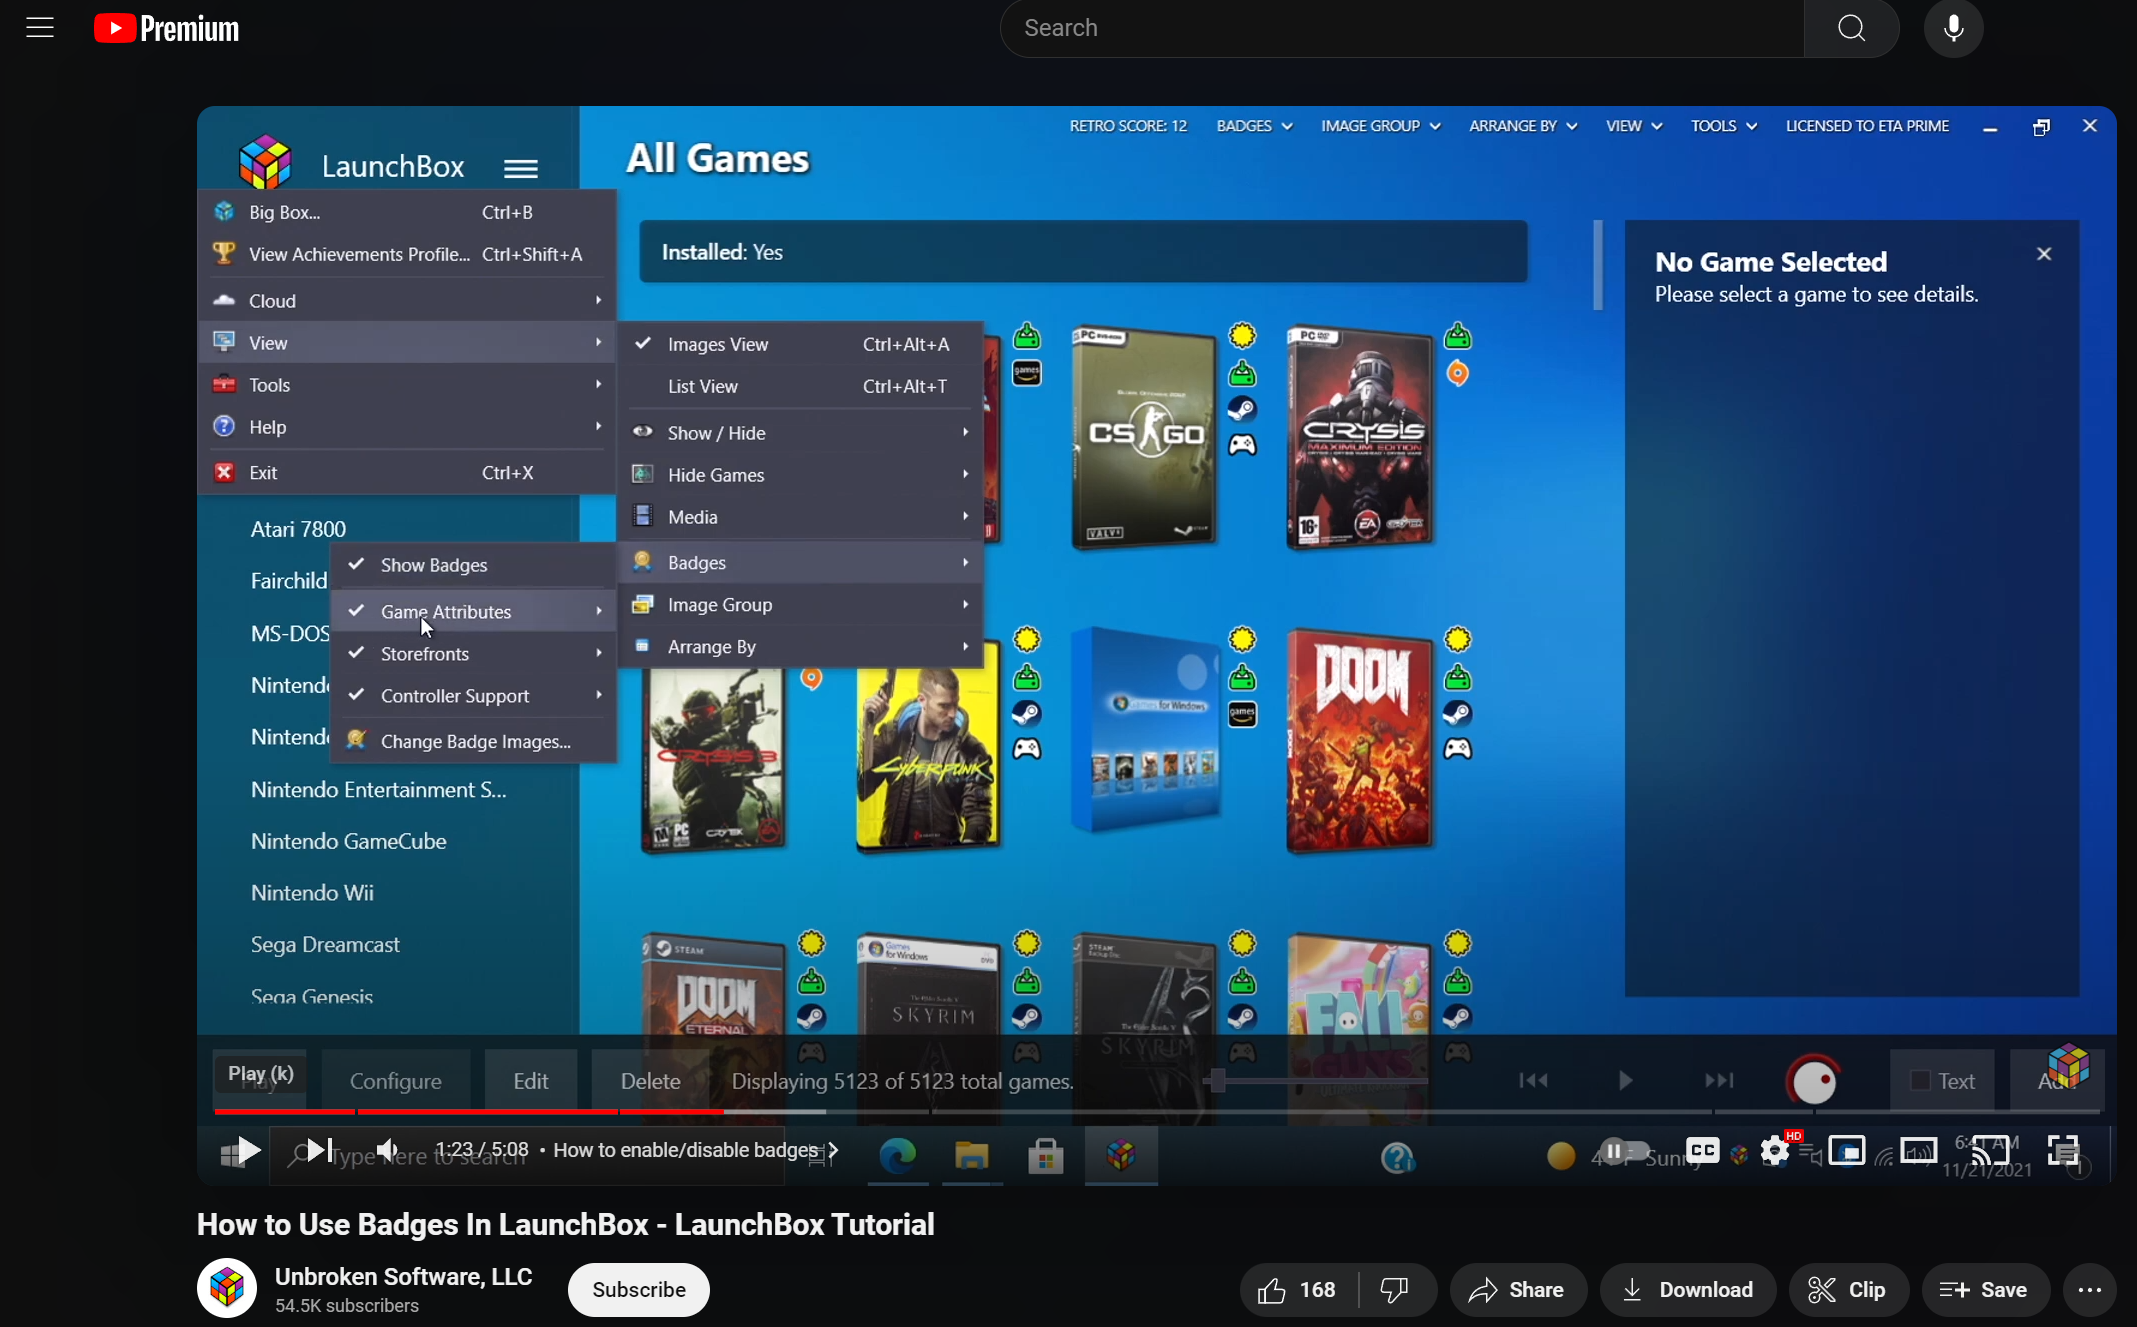Image resolution: width=2137 pixels, height=1327 pixels.
Task: Open View Achievements Profile... menu entry
Action: tap(407, 254)
